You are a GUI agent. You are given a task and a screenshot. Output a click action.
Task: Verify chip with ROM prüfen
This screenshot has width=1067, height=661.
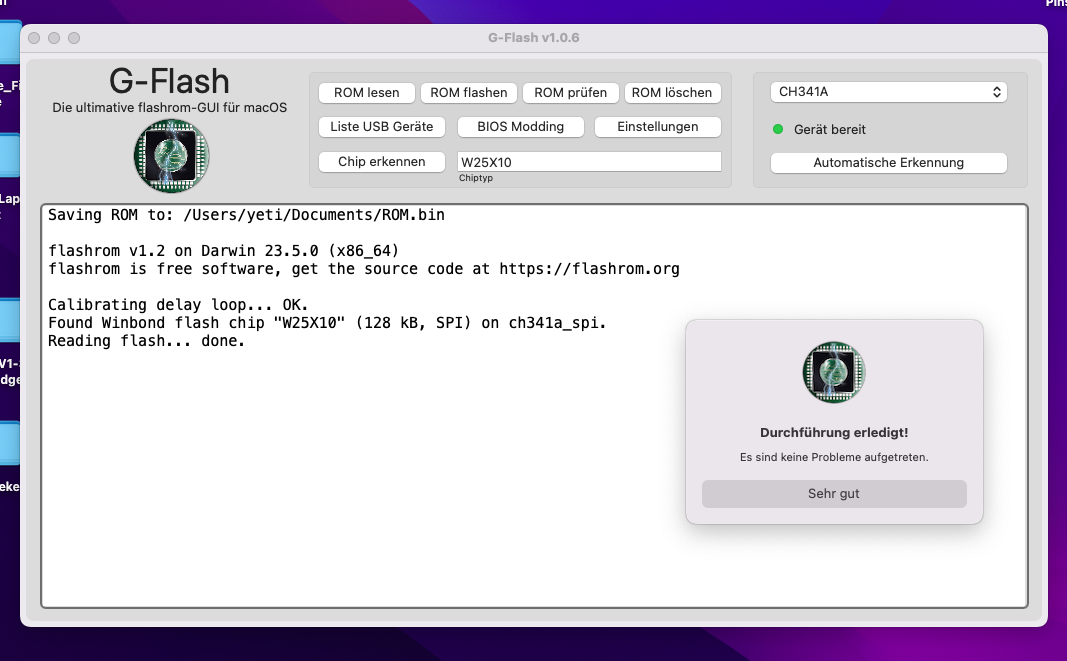(x=570, y=93)
